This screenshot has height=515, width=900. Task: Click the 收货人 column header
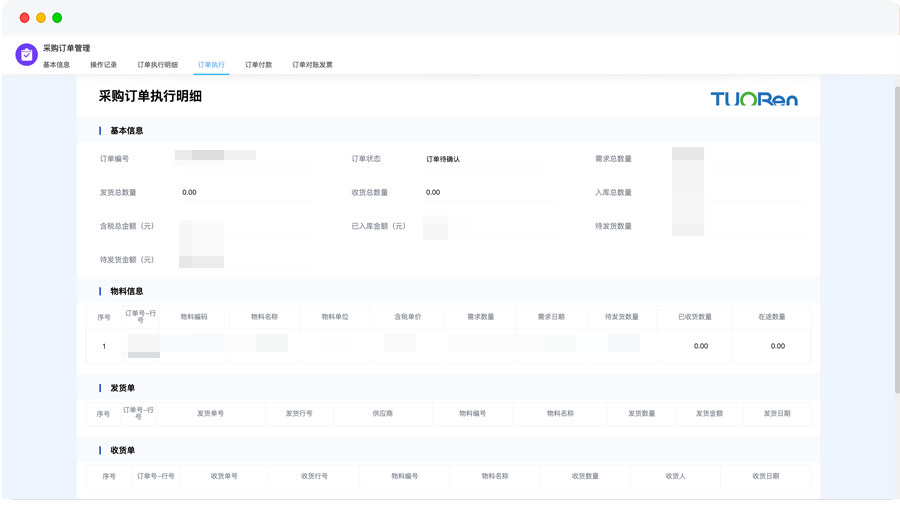click(x=676, y=476)
